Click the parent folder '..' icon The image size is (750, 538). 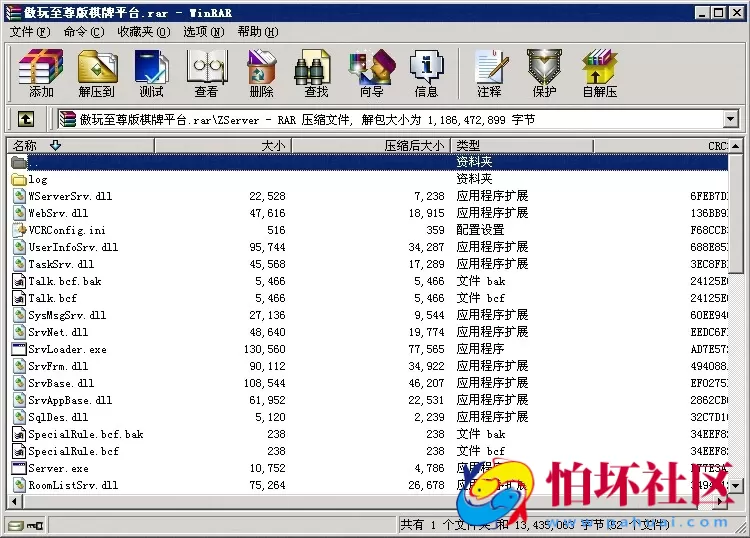(19, 163)
